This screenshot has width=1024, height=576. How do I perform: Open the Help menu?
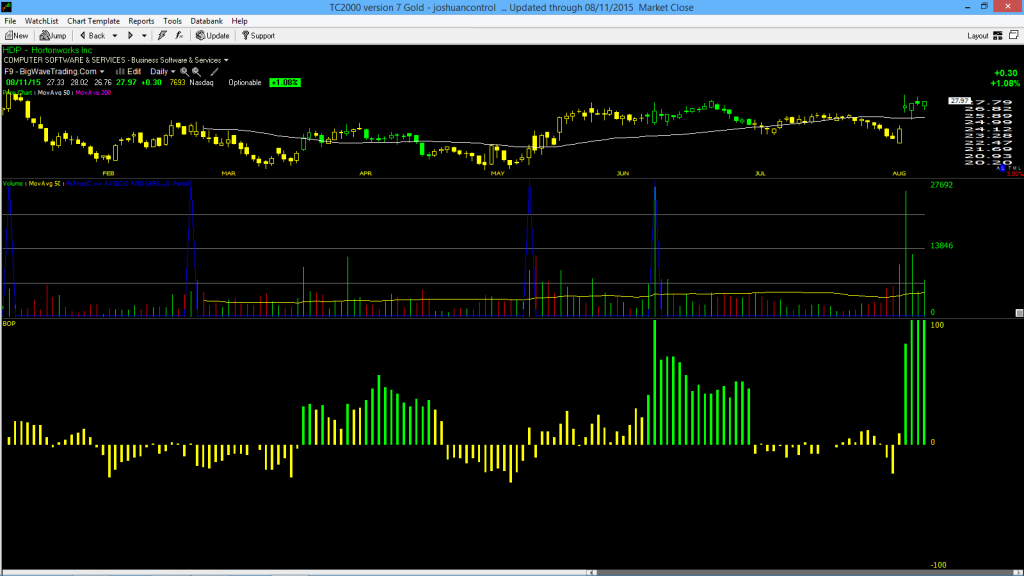click(x=240, y=21)
